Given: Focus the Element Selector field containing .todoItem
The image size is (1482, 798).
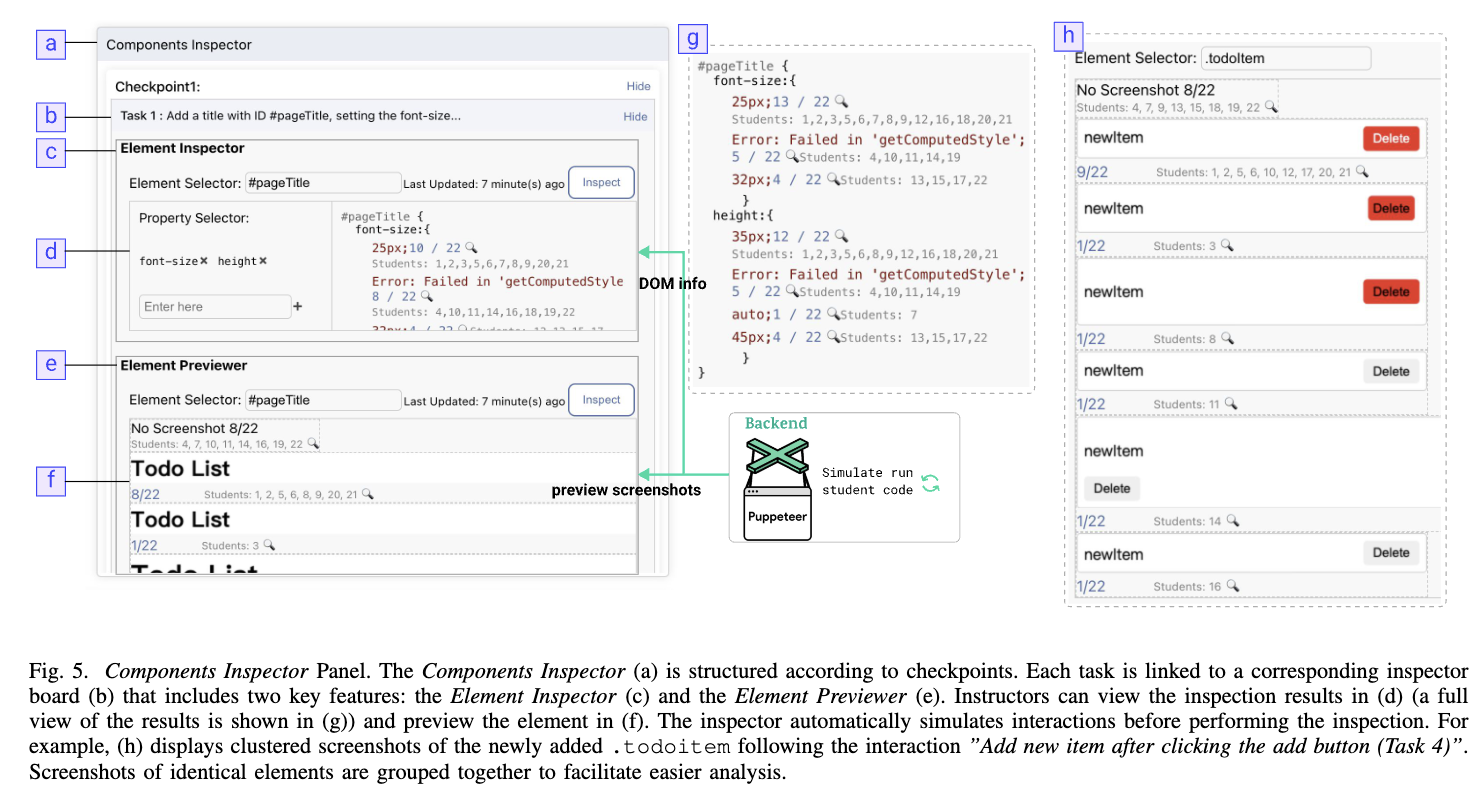Looking at the screenshot, I should click(1285, 59).
